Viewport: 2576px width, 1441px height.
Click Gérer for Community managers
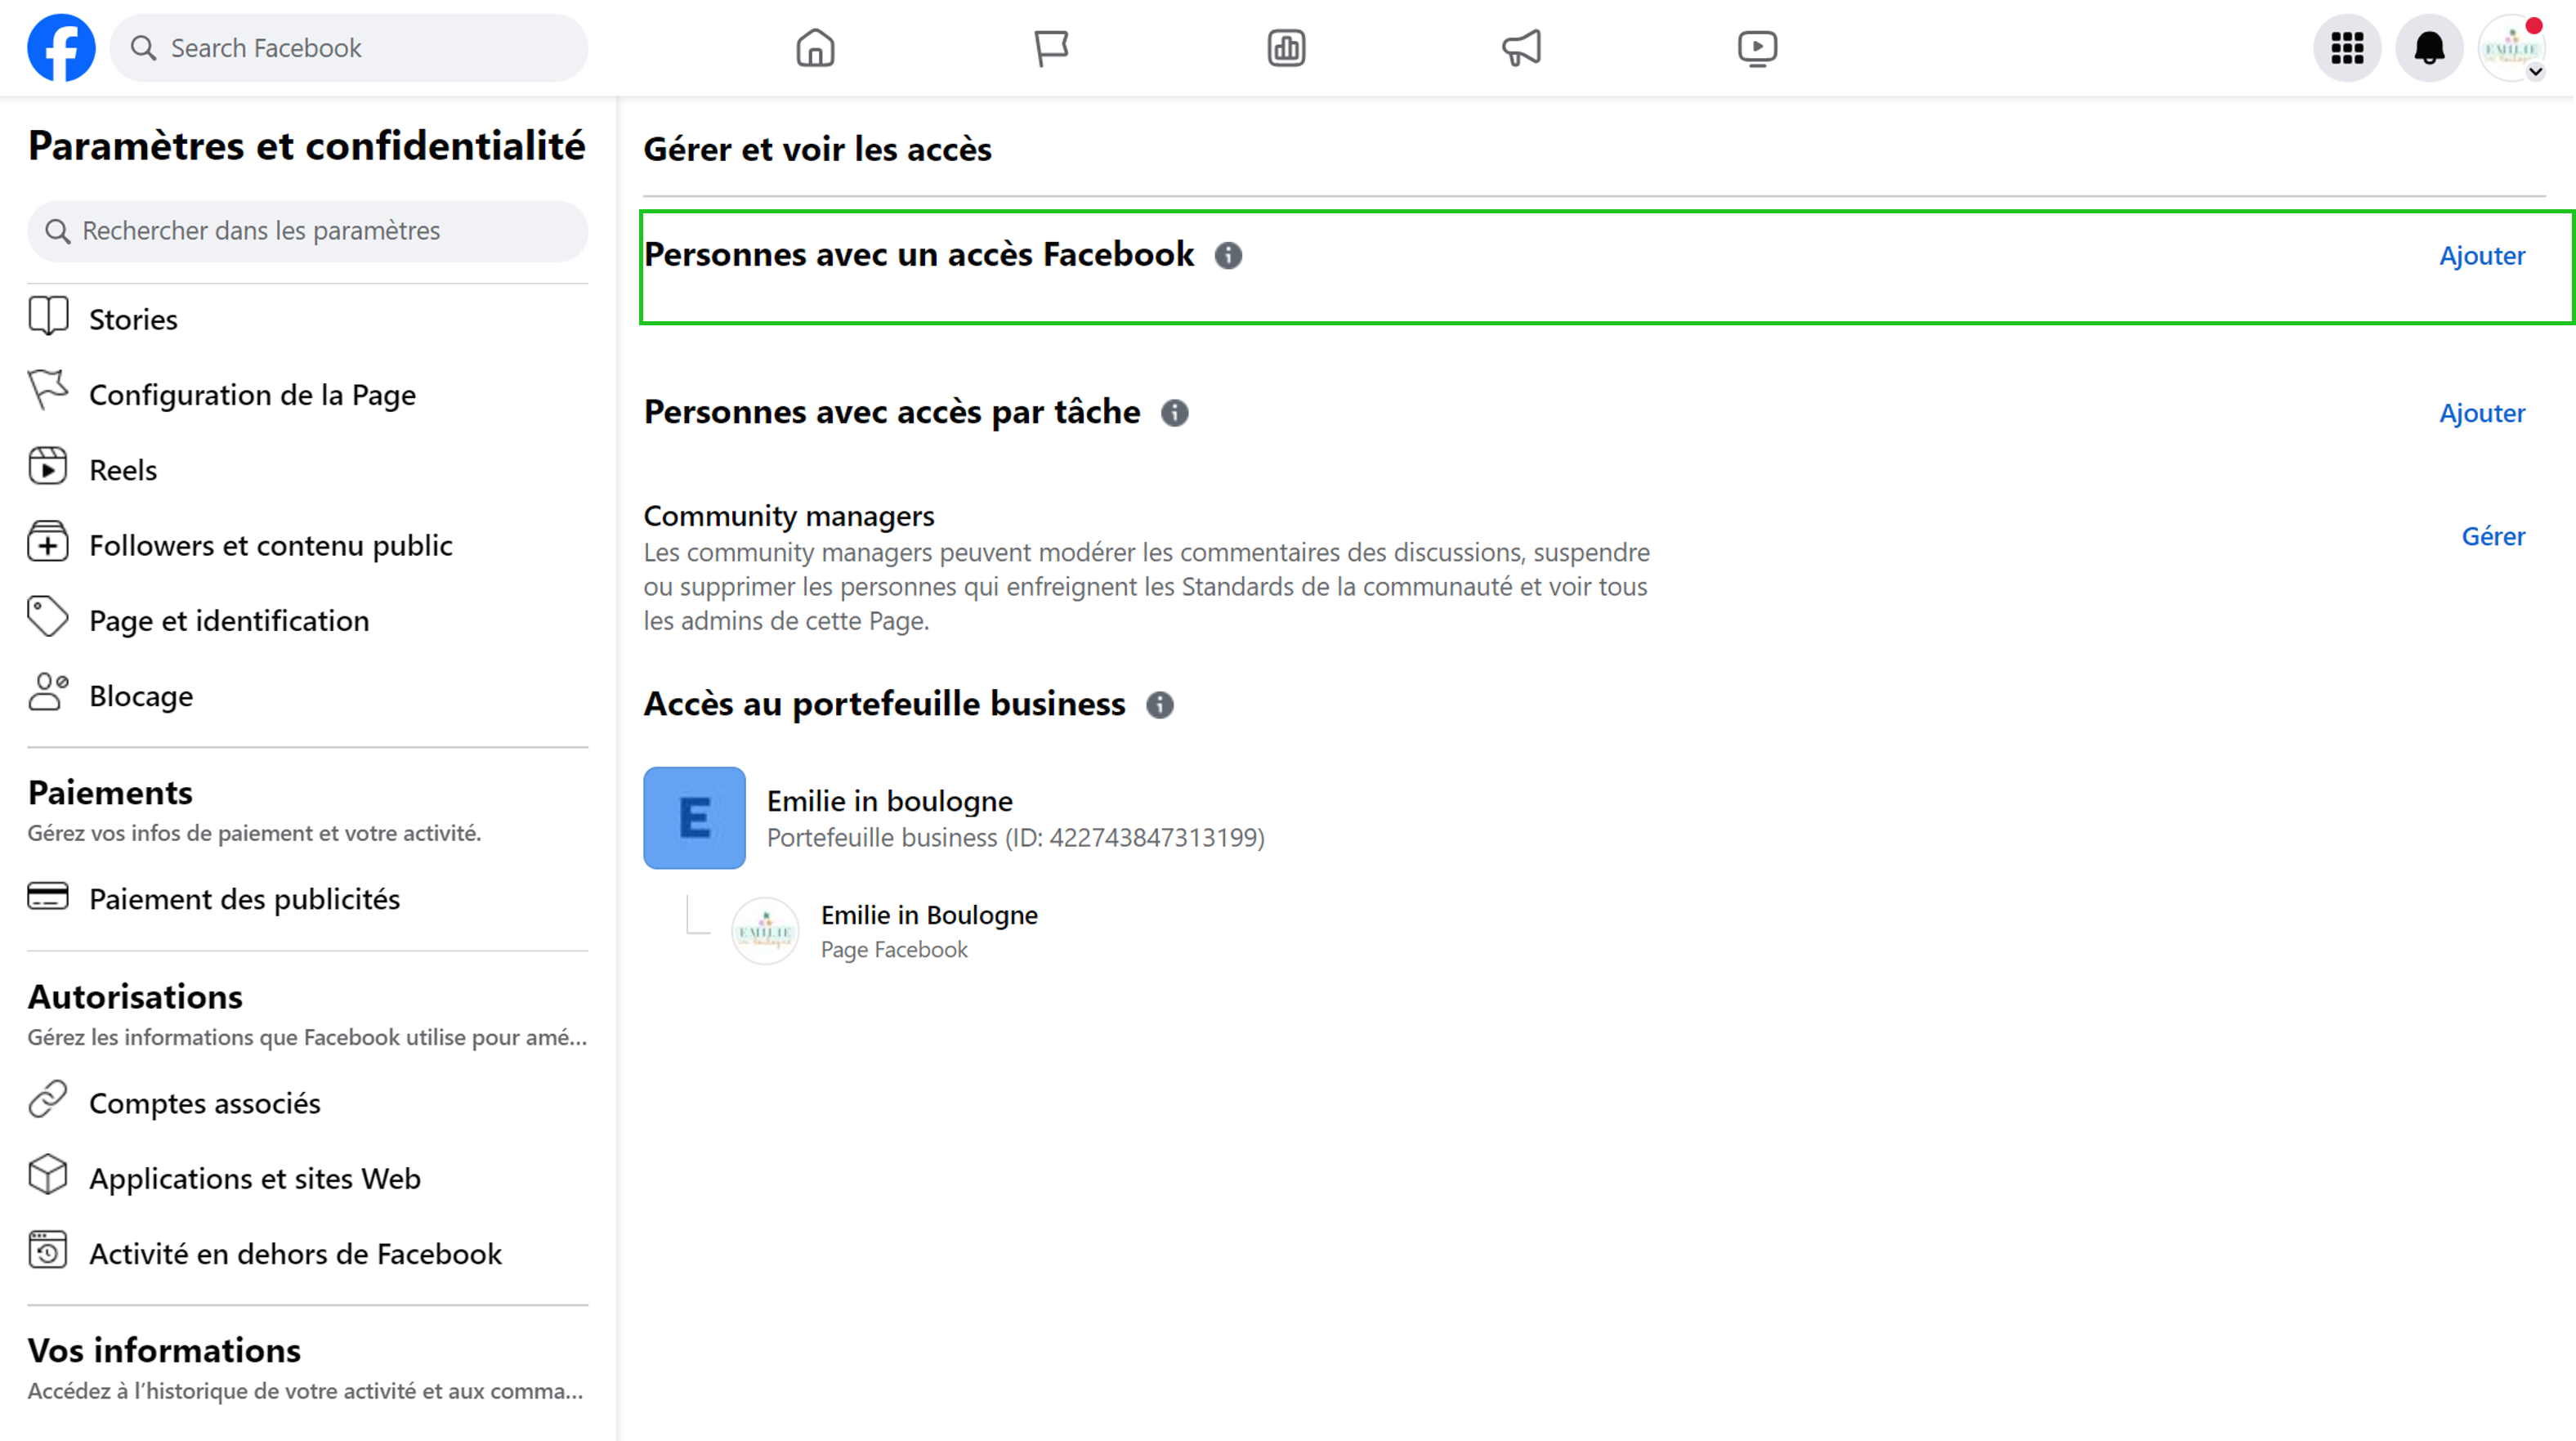pos(2493,536)
